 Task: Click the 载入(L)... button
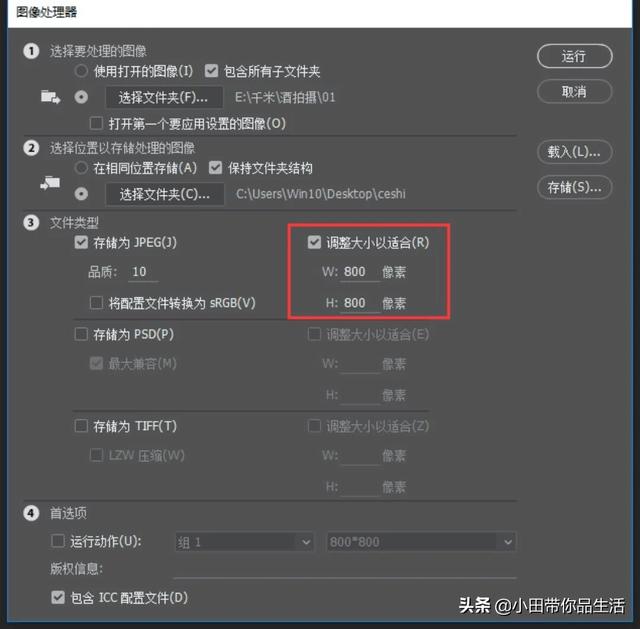click(x=574, y=152)
